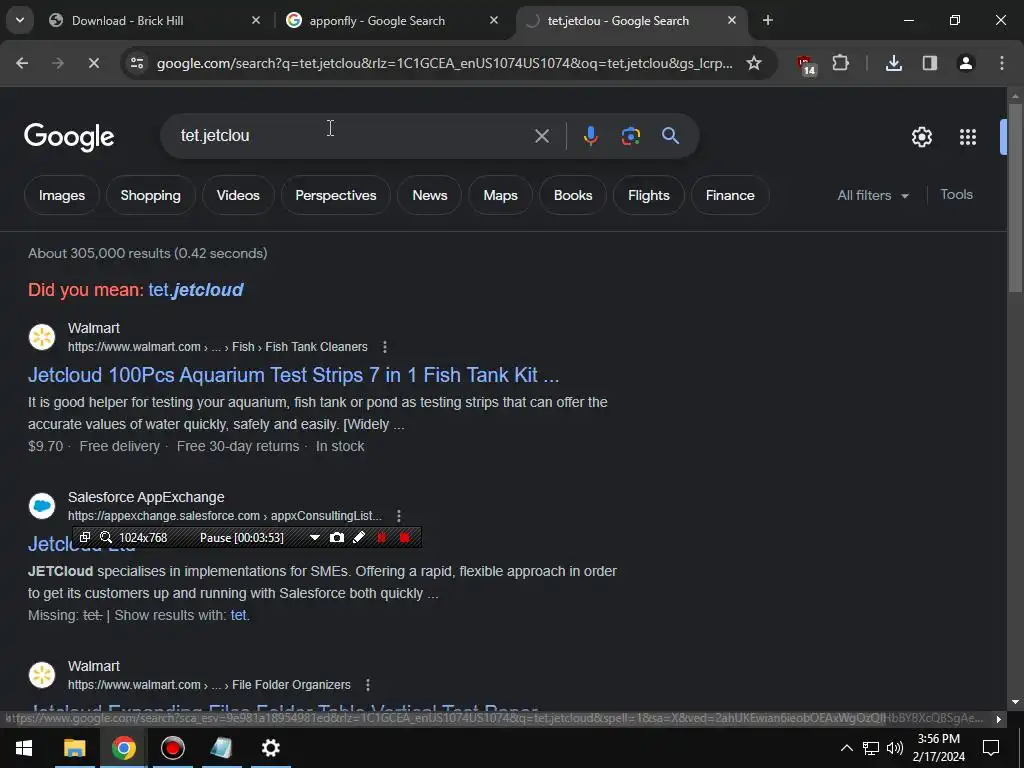
Task: Open options for Salesforce AppExchange result
Action: pos(399,516)
